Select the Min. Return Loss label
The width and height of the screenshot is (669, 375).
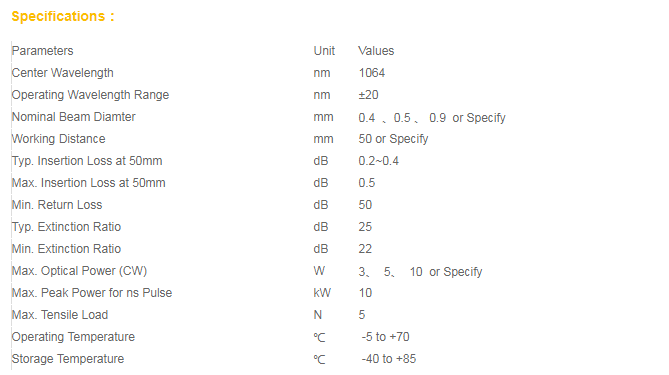point(57,205)
